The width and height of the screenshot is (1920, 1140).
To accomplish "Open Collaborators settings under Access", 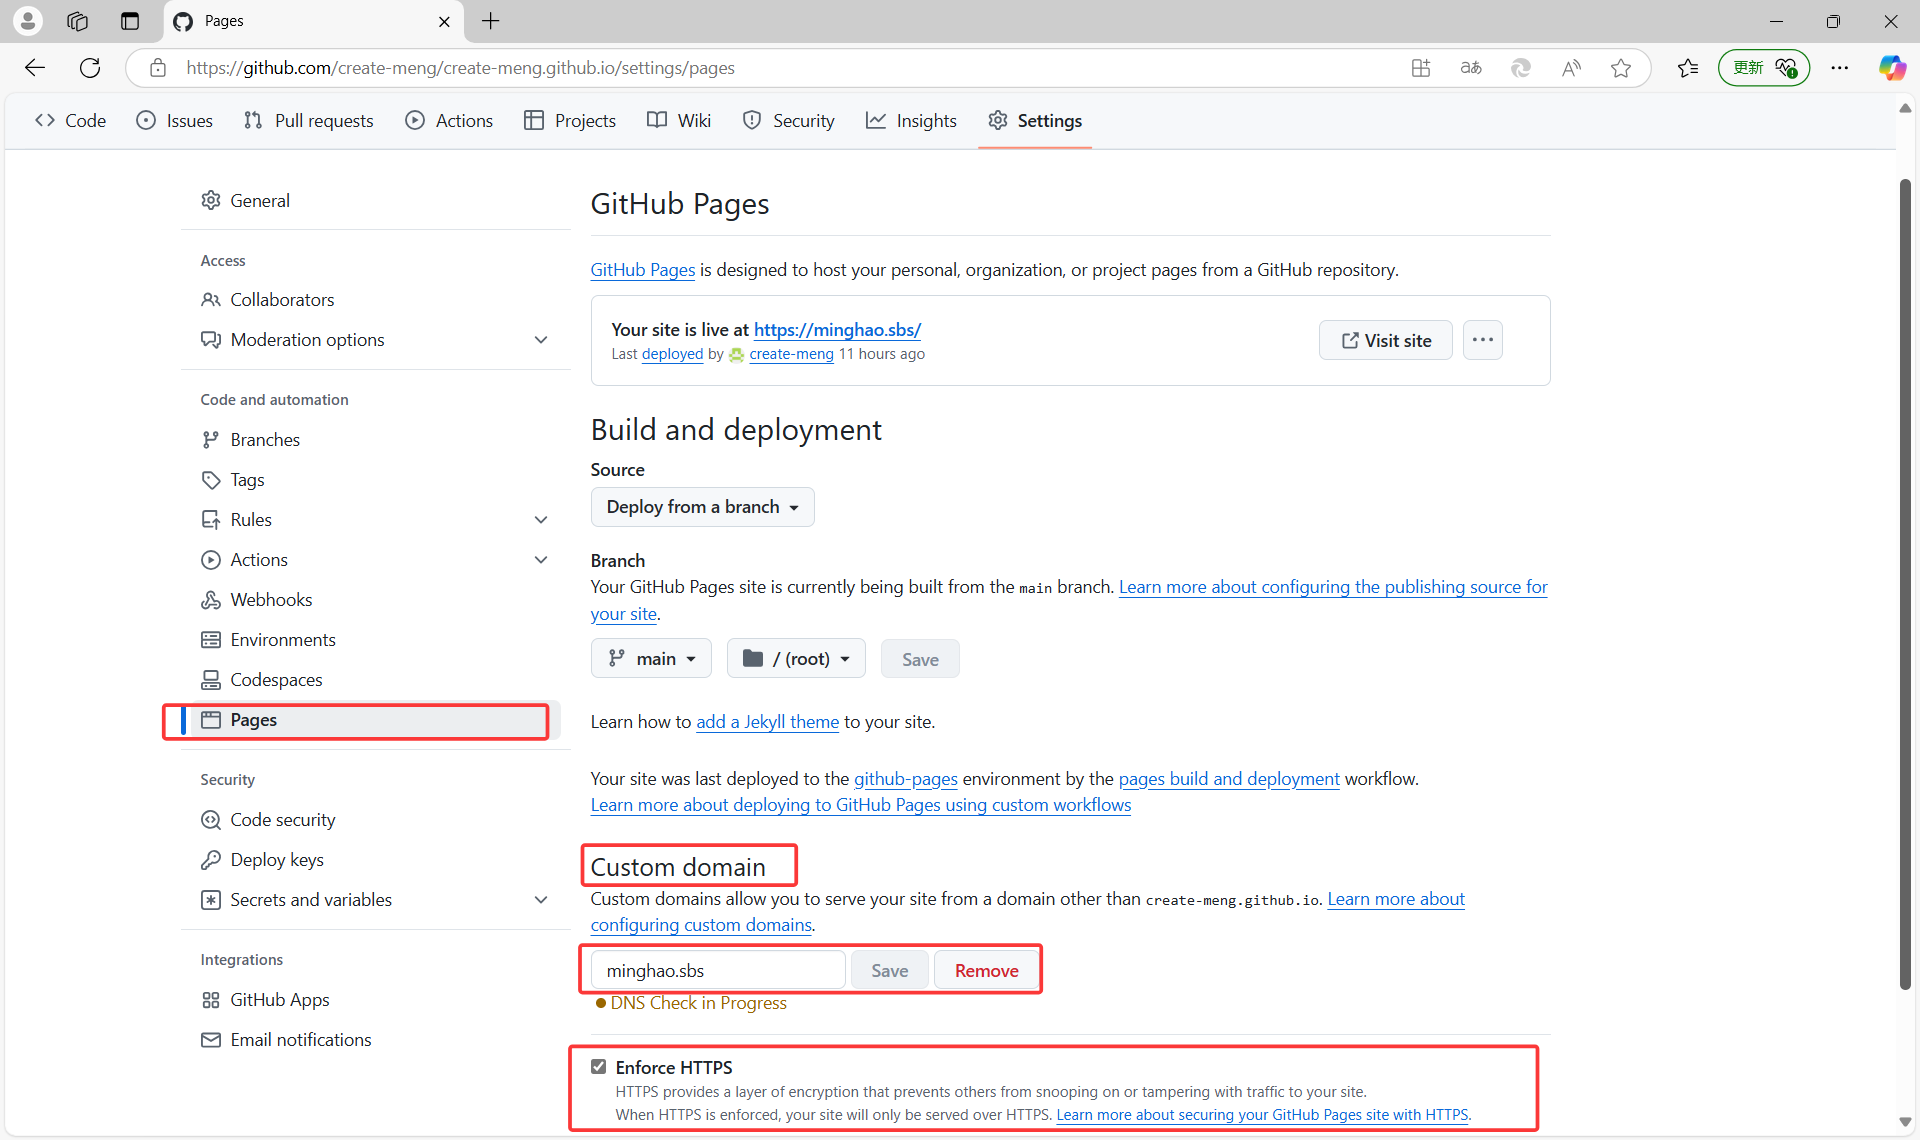I will [x=282, y=299].
